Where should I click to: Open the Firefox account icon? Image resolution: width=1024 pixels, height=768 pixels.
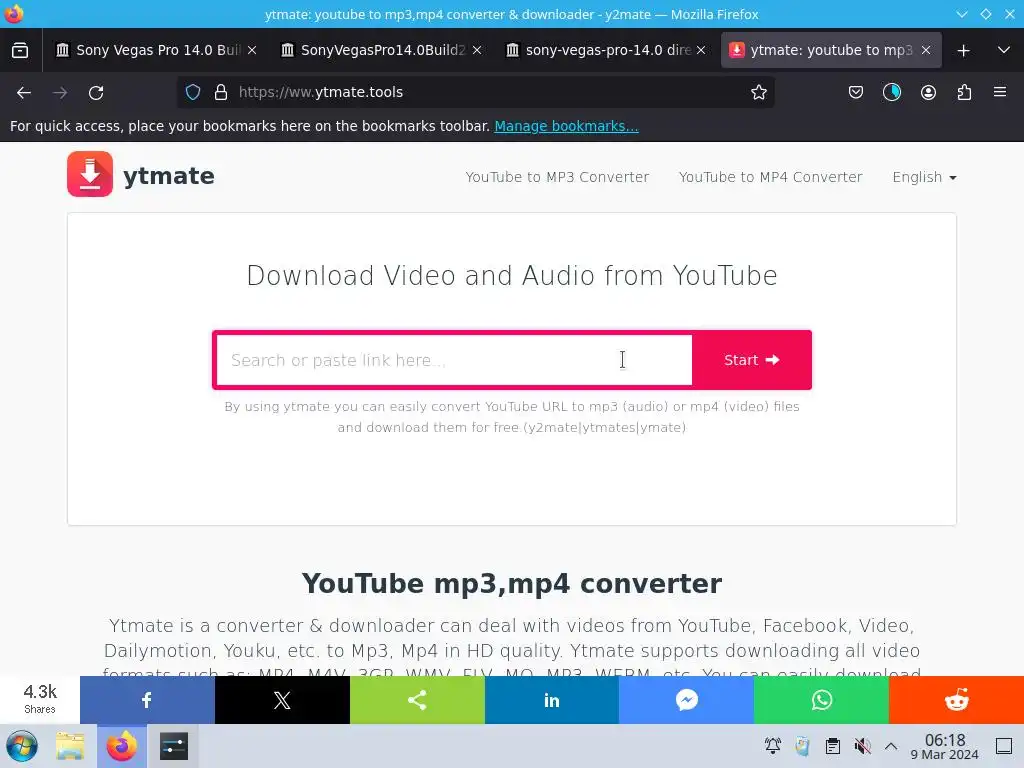pyautogui.click(x=928, y=93)
